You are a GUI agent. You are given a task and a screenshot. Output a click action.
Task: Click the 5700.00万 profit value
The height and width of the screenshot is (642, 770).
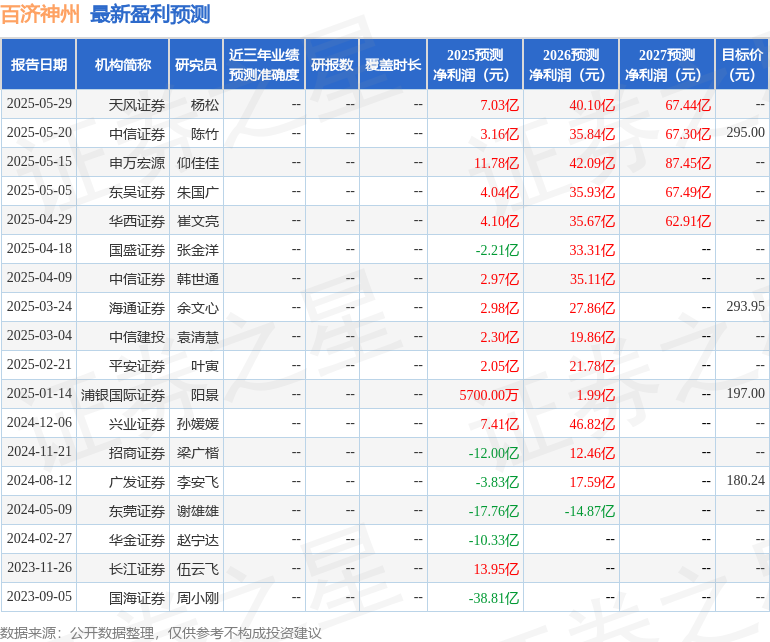coord(489,394)
